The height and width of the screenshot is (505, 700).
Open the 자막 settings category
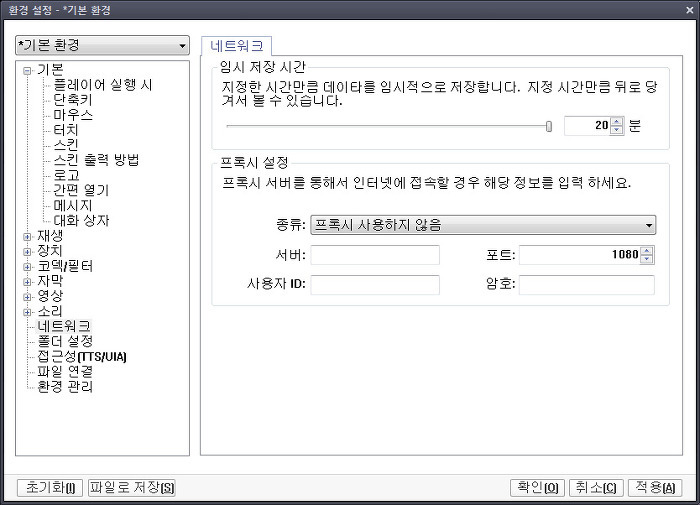tap(50, 281)
